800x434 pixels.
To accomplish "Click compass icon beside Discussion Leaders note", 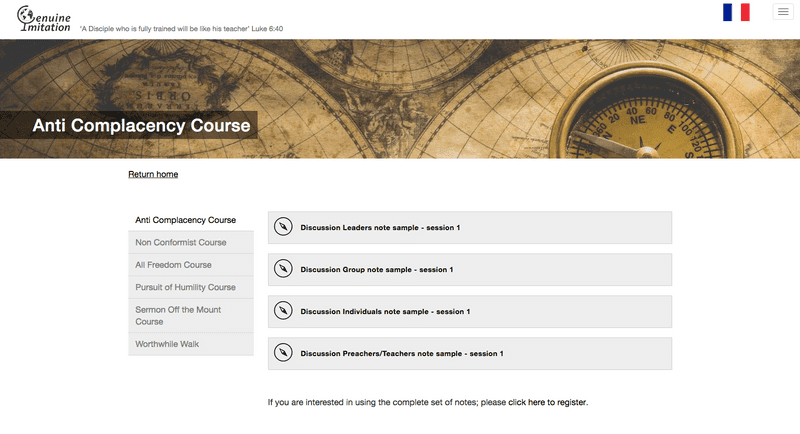I will point(283,227).
